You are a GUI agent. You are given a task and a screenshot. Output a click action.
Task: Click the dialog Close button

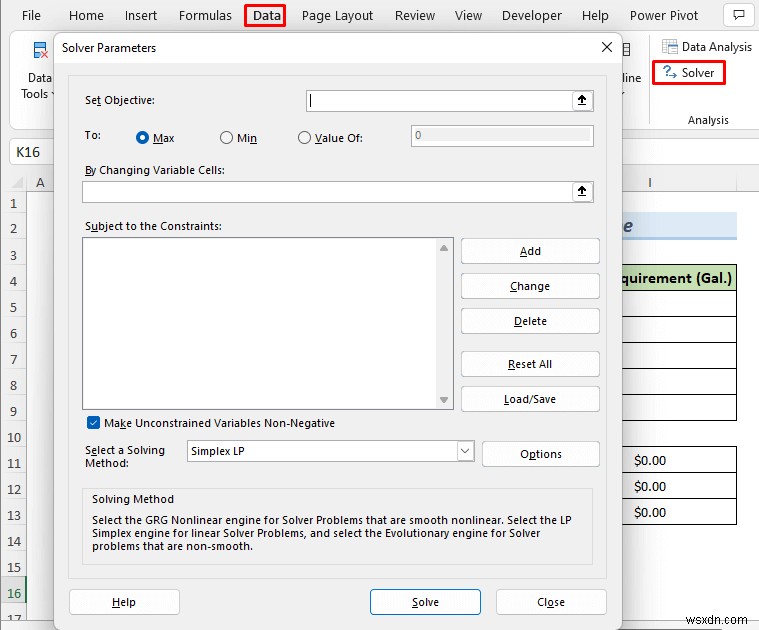pyautogui.click(x=551, y=602)
